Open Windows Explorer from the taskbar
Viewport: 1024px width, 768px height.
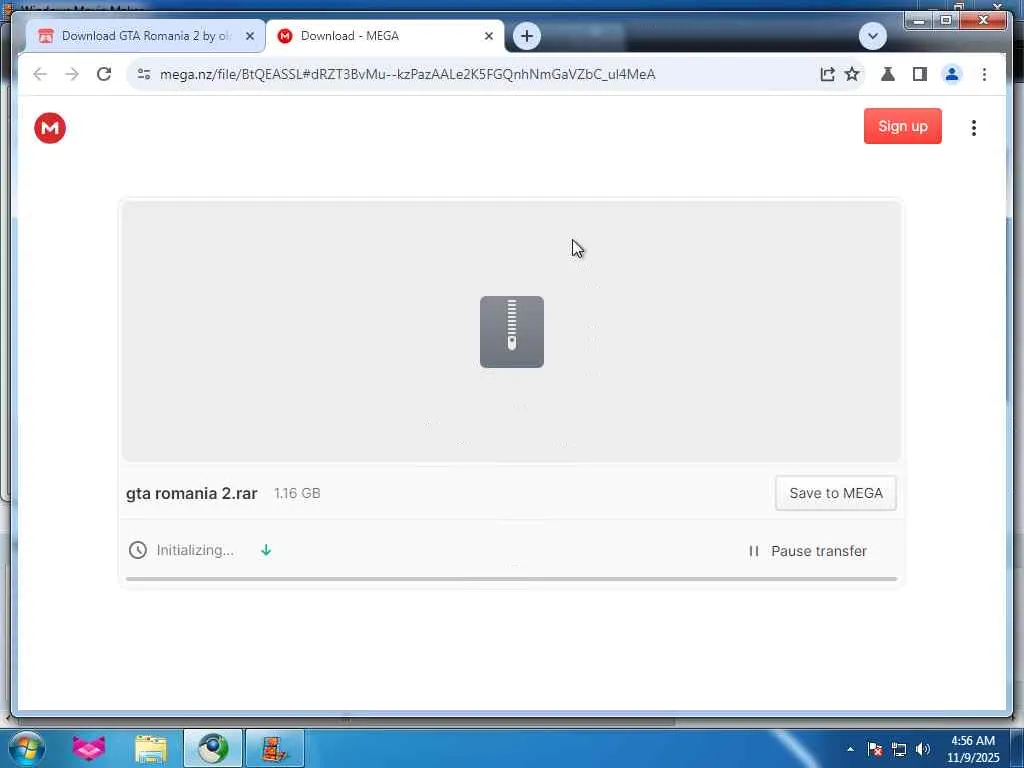tap(151, 748)
